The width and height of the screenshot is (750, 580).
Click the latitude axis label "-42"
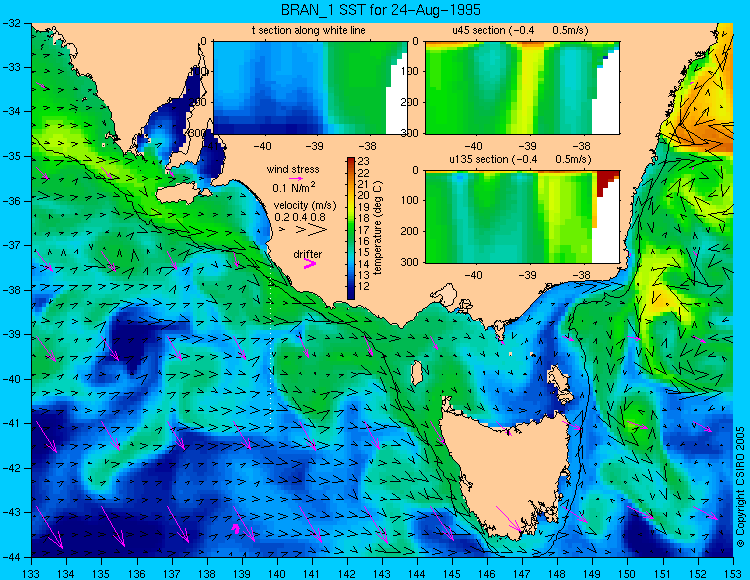(x=13, y=468)
